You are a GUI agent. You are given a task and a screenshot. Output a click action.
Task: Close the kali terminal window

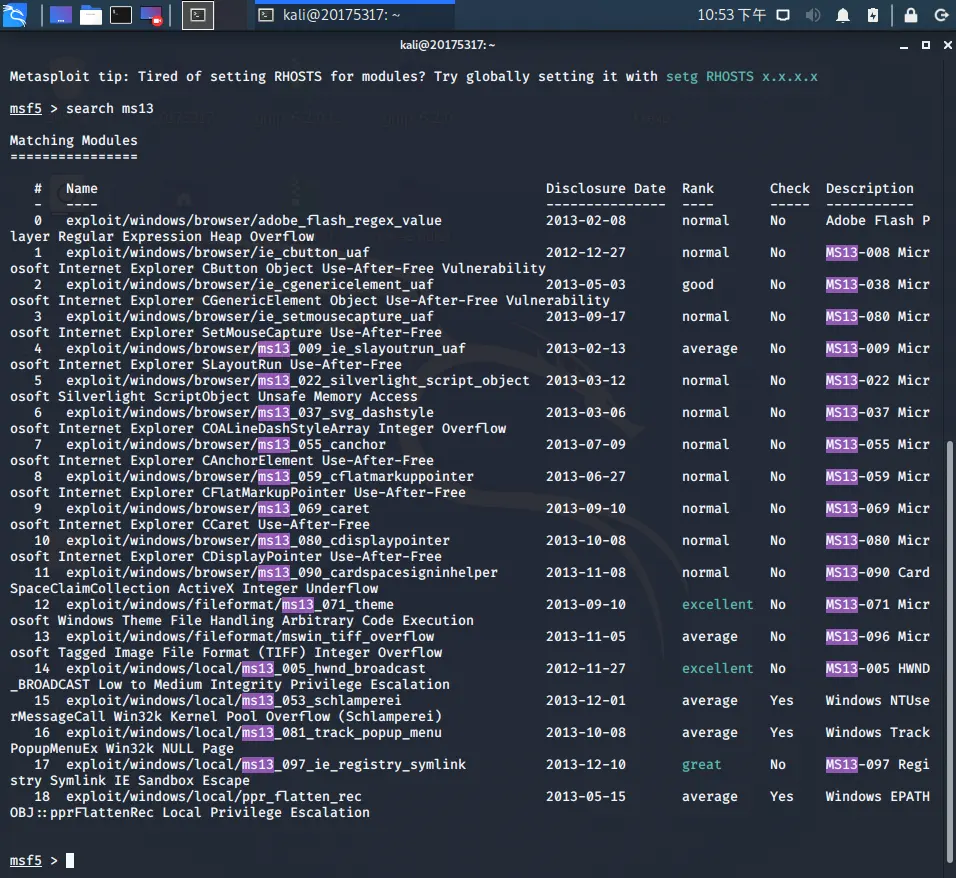[x=947, y=45]
